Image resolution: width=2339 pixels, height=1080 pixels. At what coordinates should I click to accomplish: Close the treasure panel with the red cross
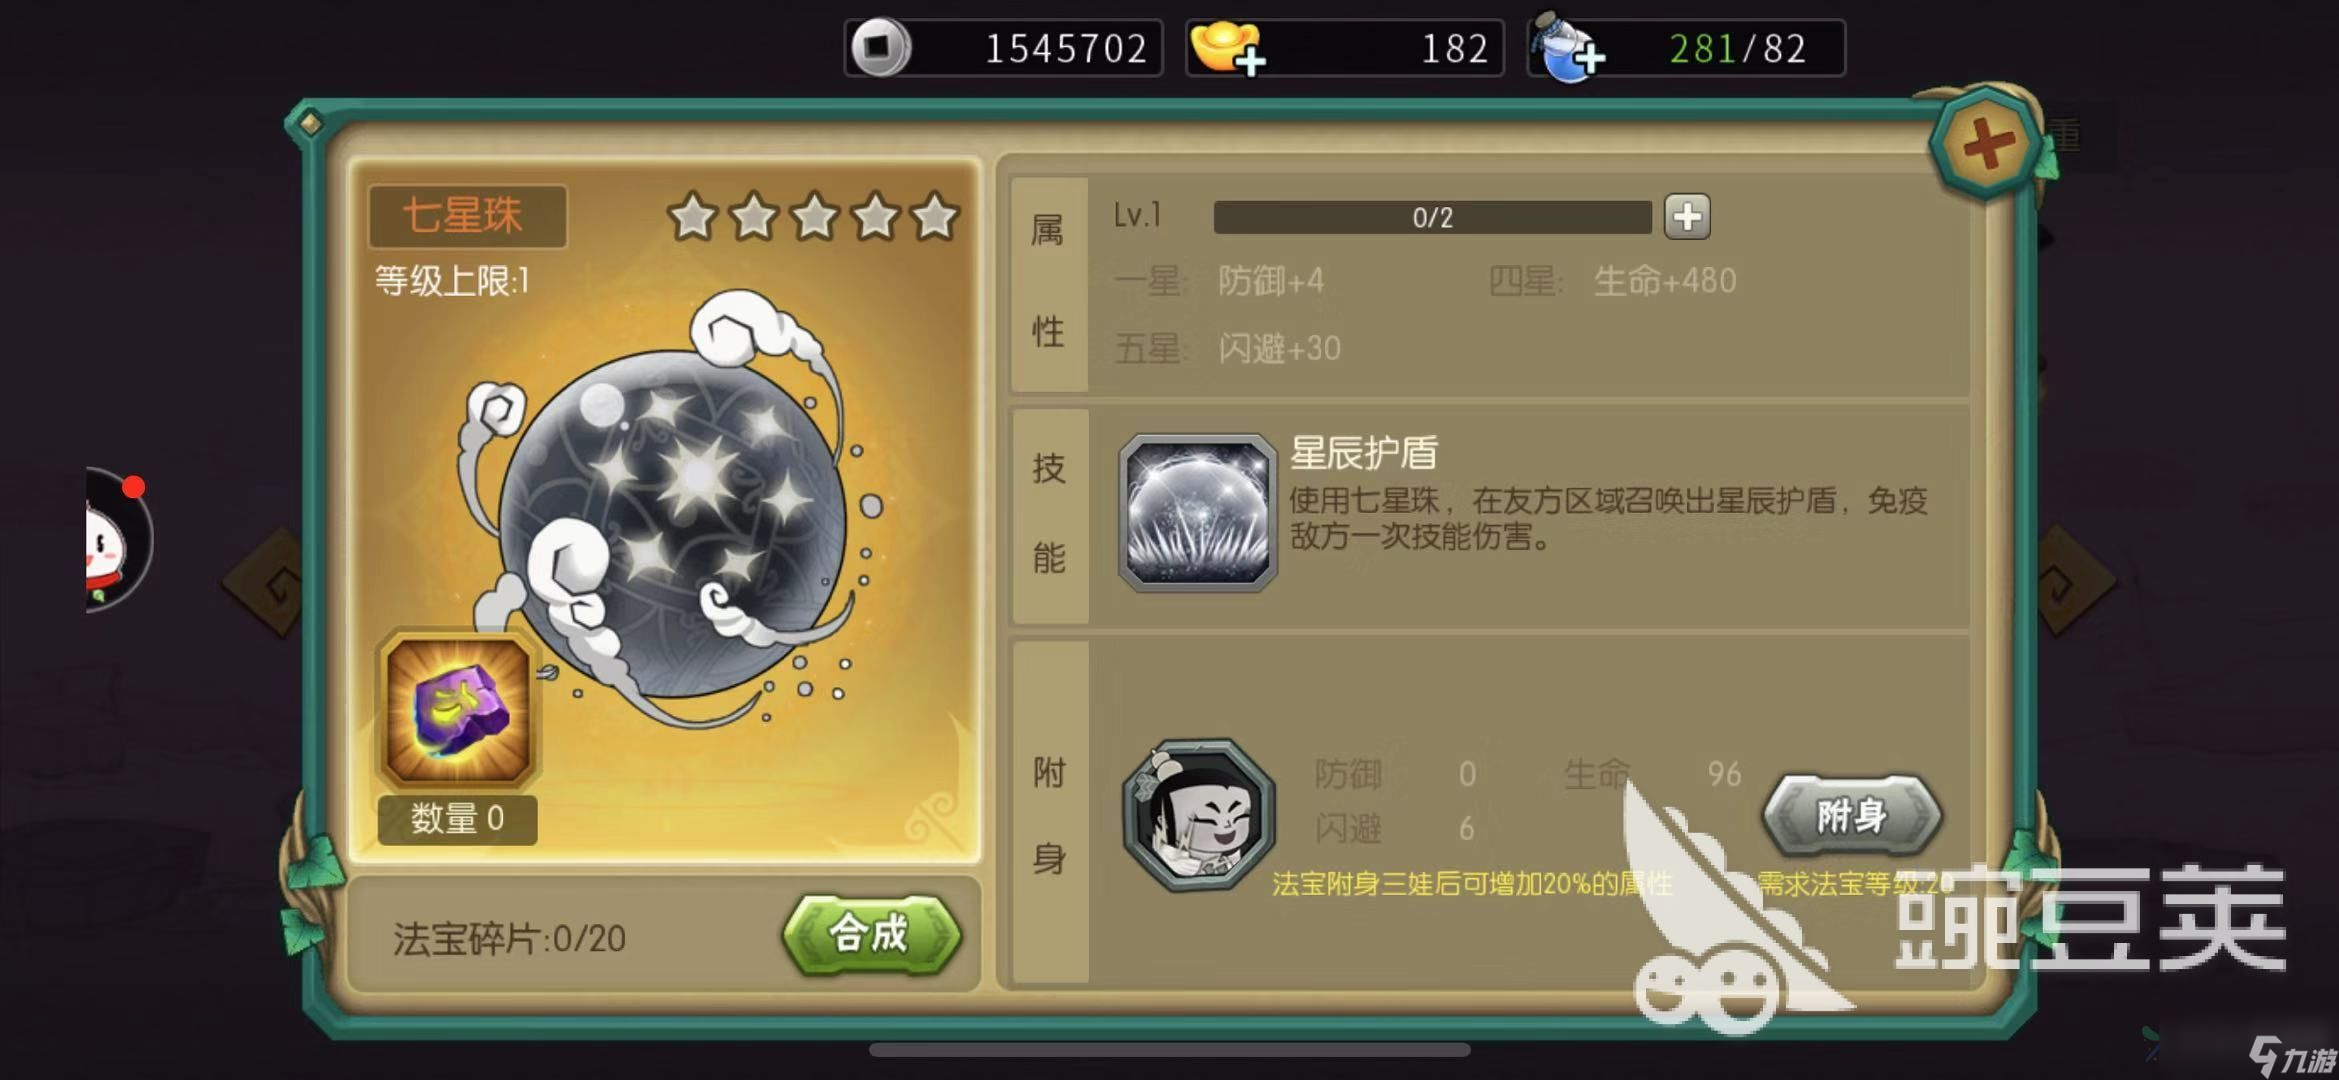point(1986,145)
